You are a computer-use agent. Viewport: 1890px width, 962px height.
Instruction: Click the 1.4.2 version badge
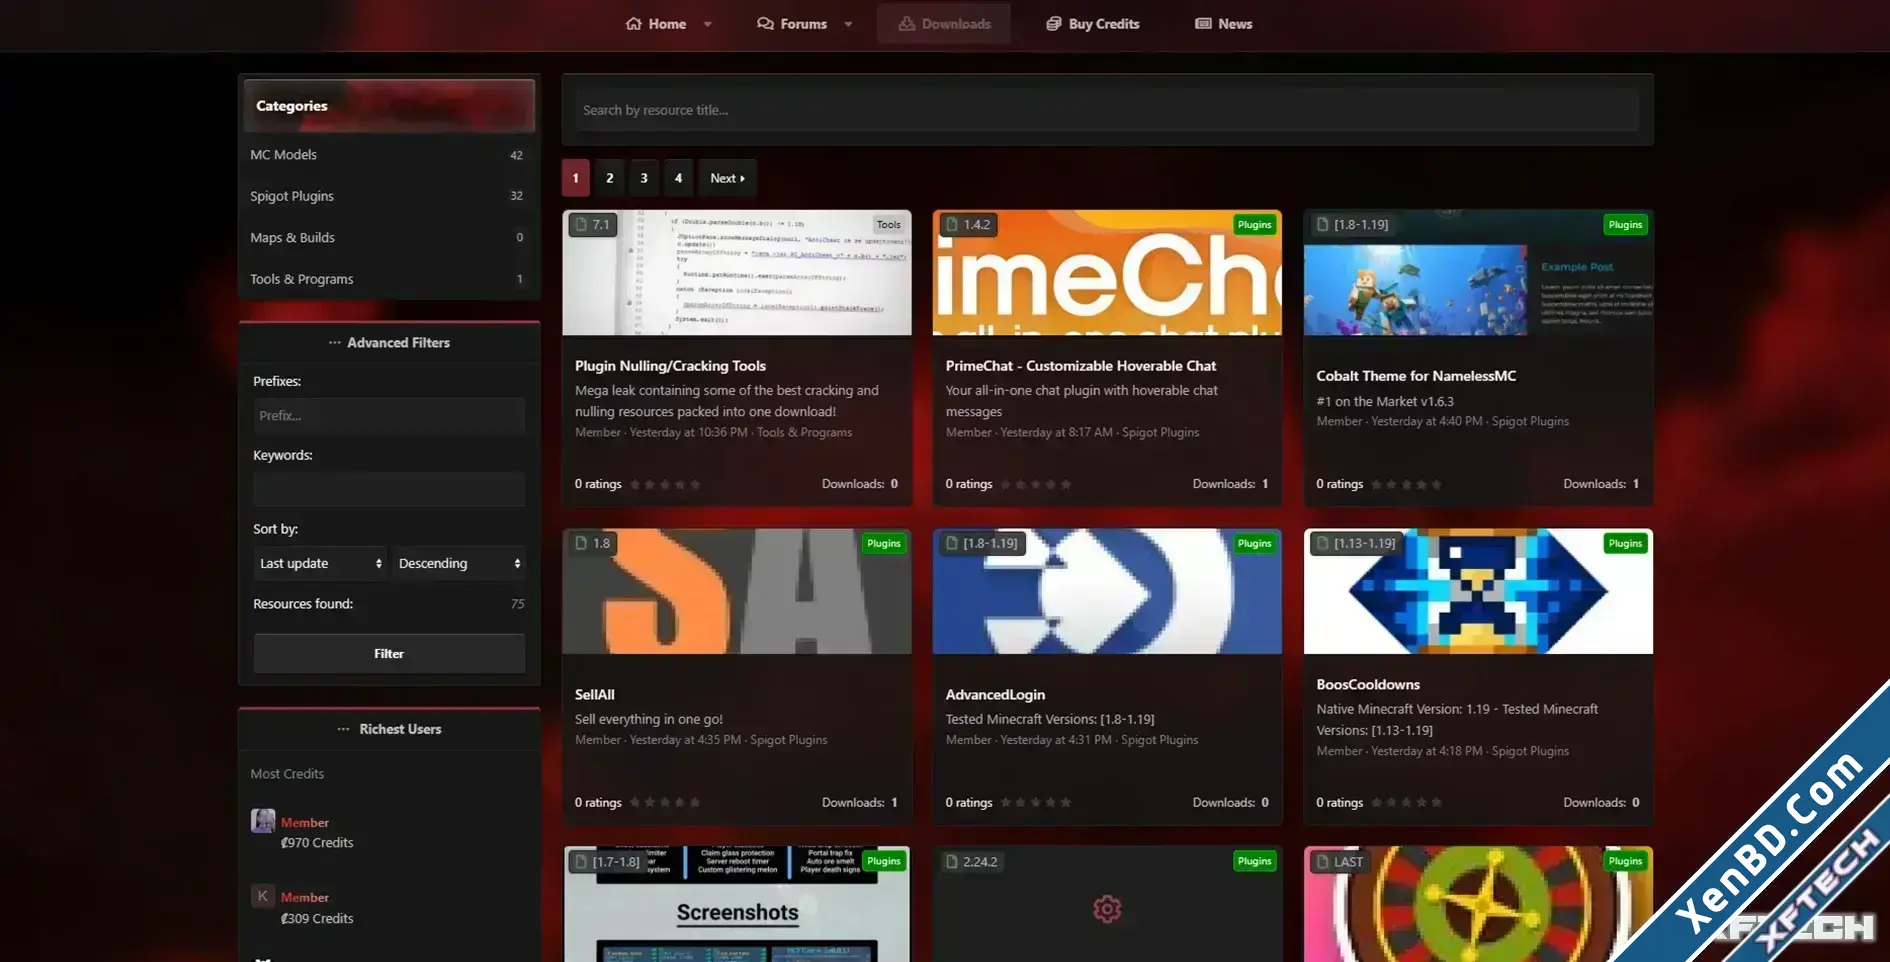[x=968, y=225]
